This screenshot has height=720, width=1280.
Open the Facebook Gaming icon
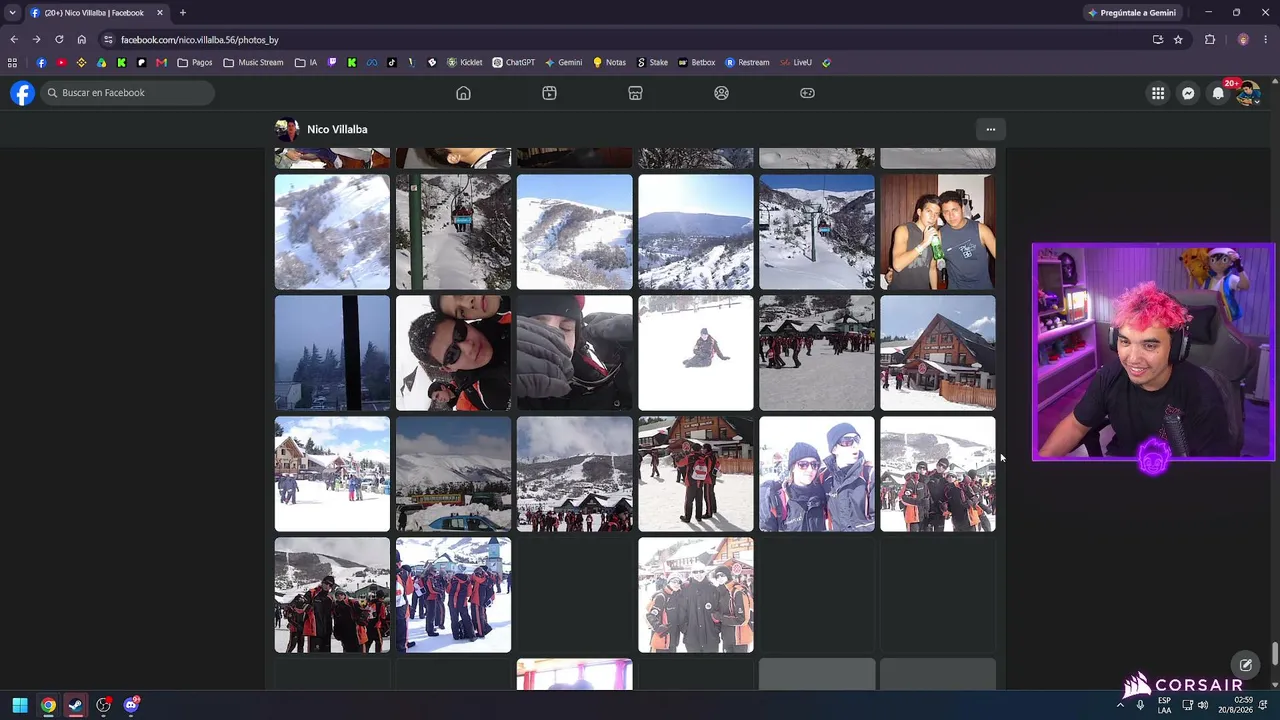[x=807, y=93]
